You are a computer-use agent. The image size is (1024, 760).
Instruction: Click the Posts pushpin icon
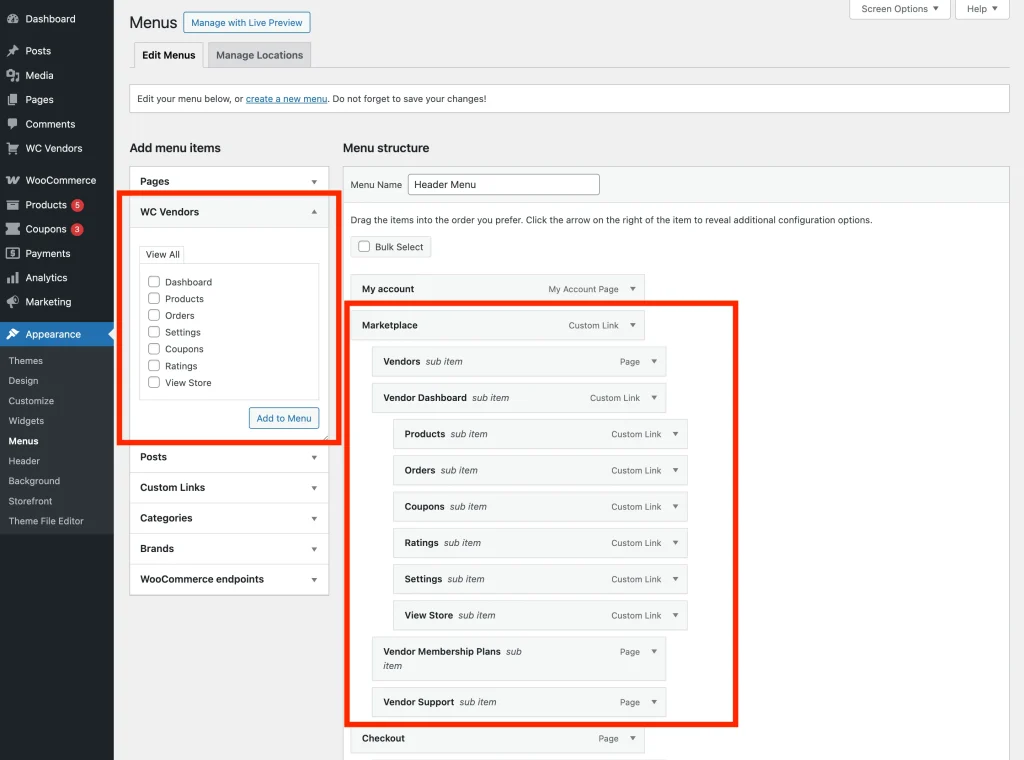[x=12, y=51]
